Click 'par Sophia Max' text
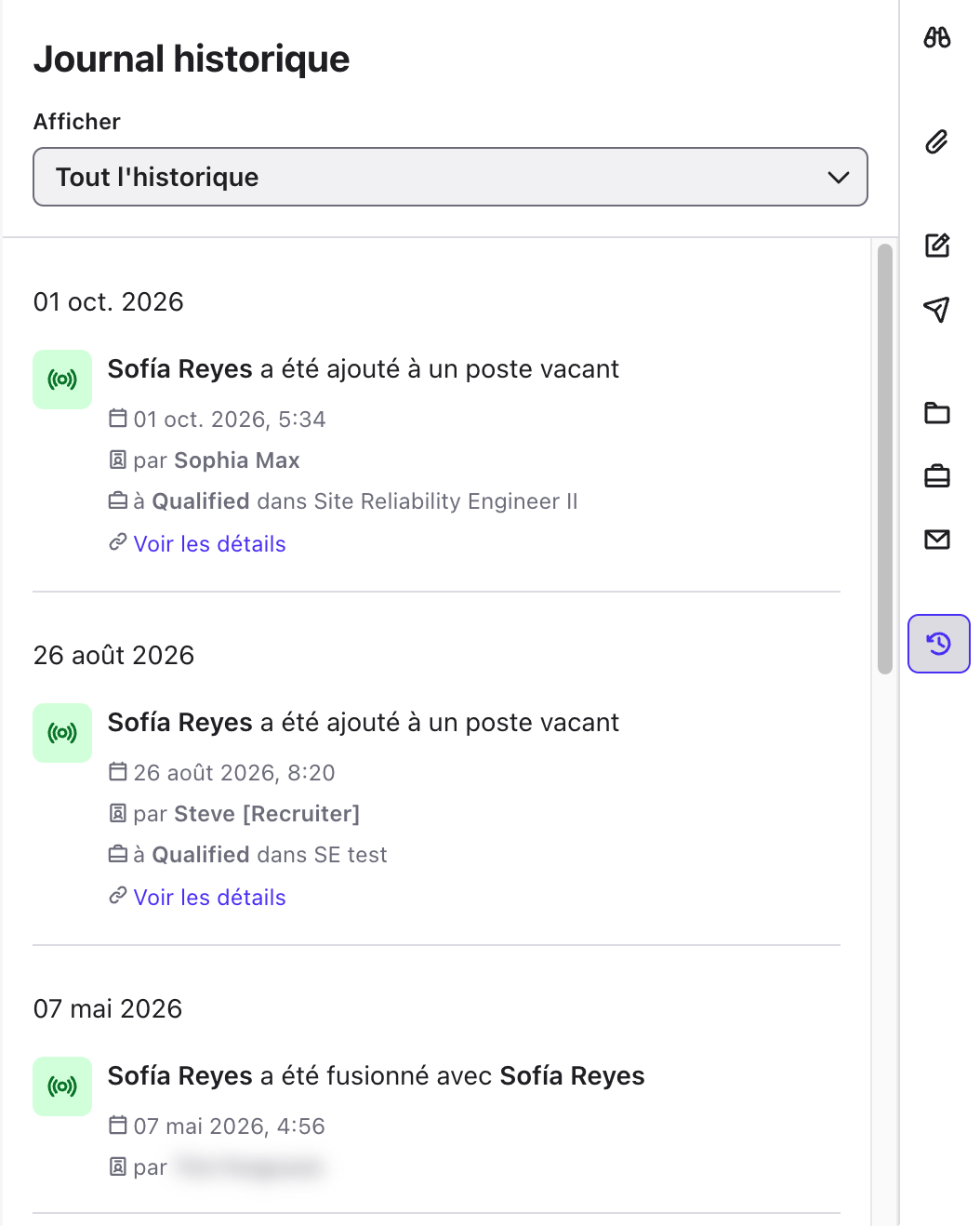Screen dimensions: 980x1226 point(216,461)
